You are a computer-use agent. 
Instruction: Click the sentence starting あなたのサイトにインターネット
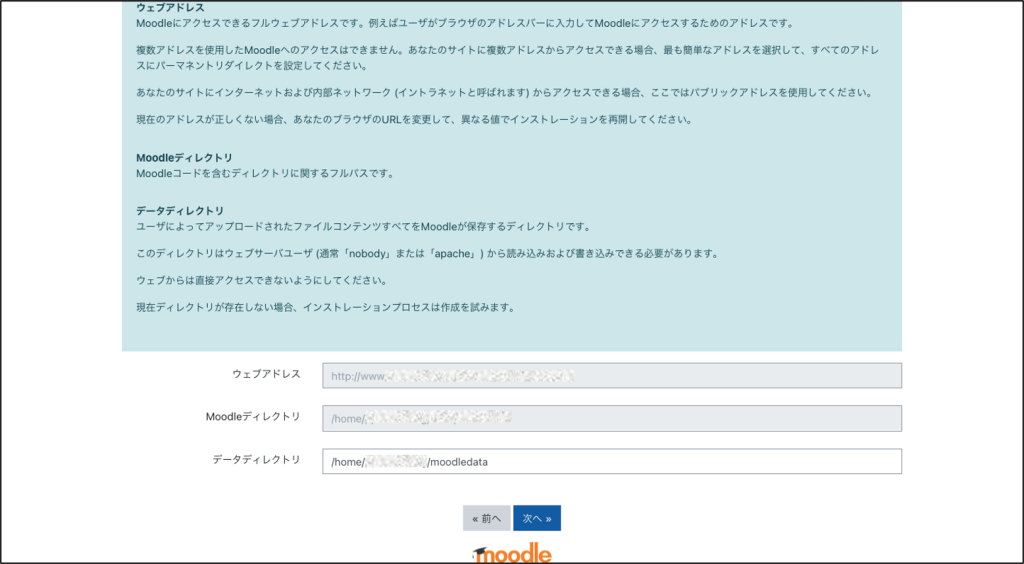point(504,93)
